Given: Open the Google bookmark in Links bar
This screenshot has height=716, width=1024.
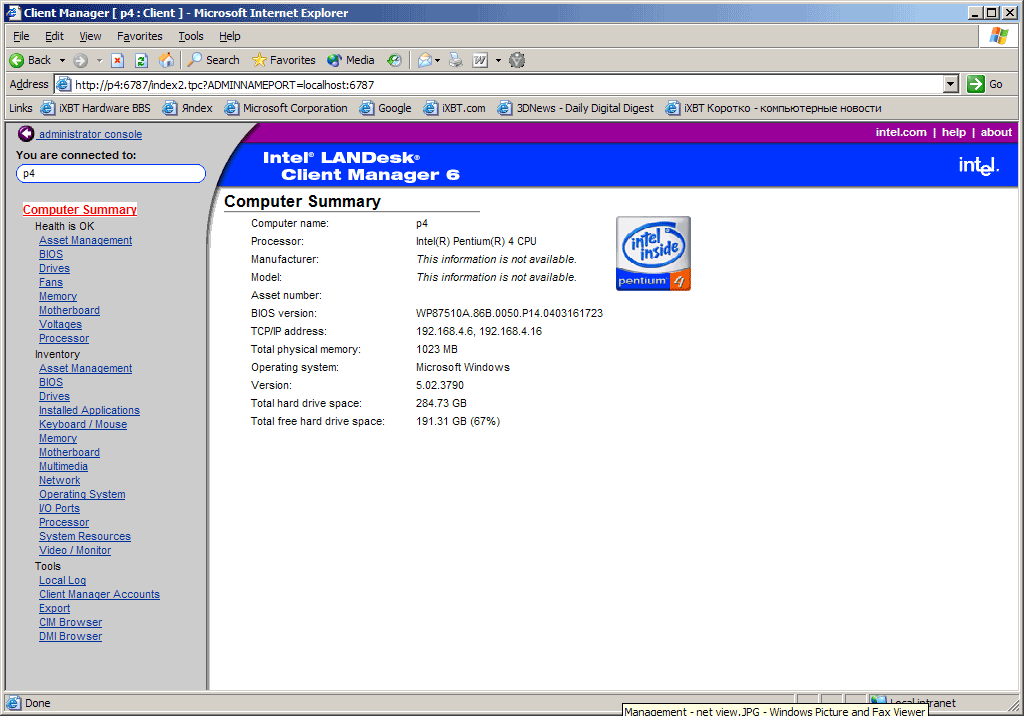Looking at the screenshot, I should point(385,108).
